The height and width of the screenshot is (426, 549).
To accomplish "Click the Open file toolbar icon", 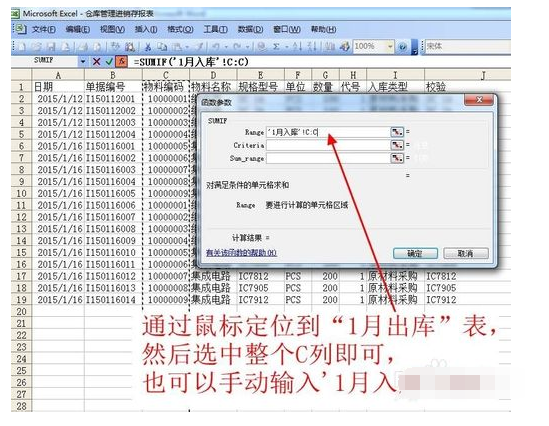I will (x=36, y=47).
